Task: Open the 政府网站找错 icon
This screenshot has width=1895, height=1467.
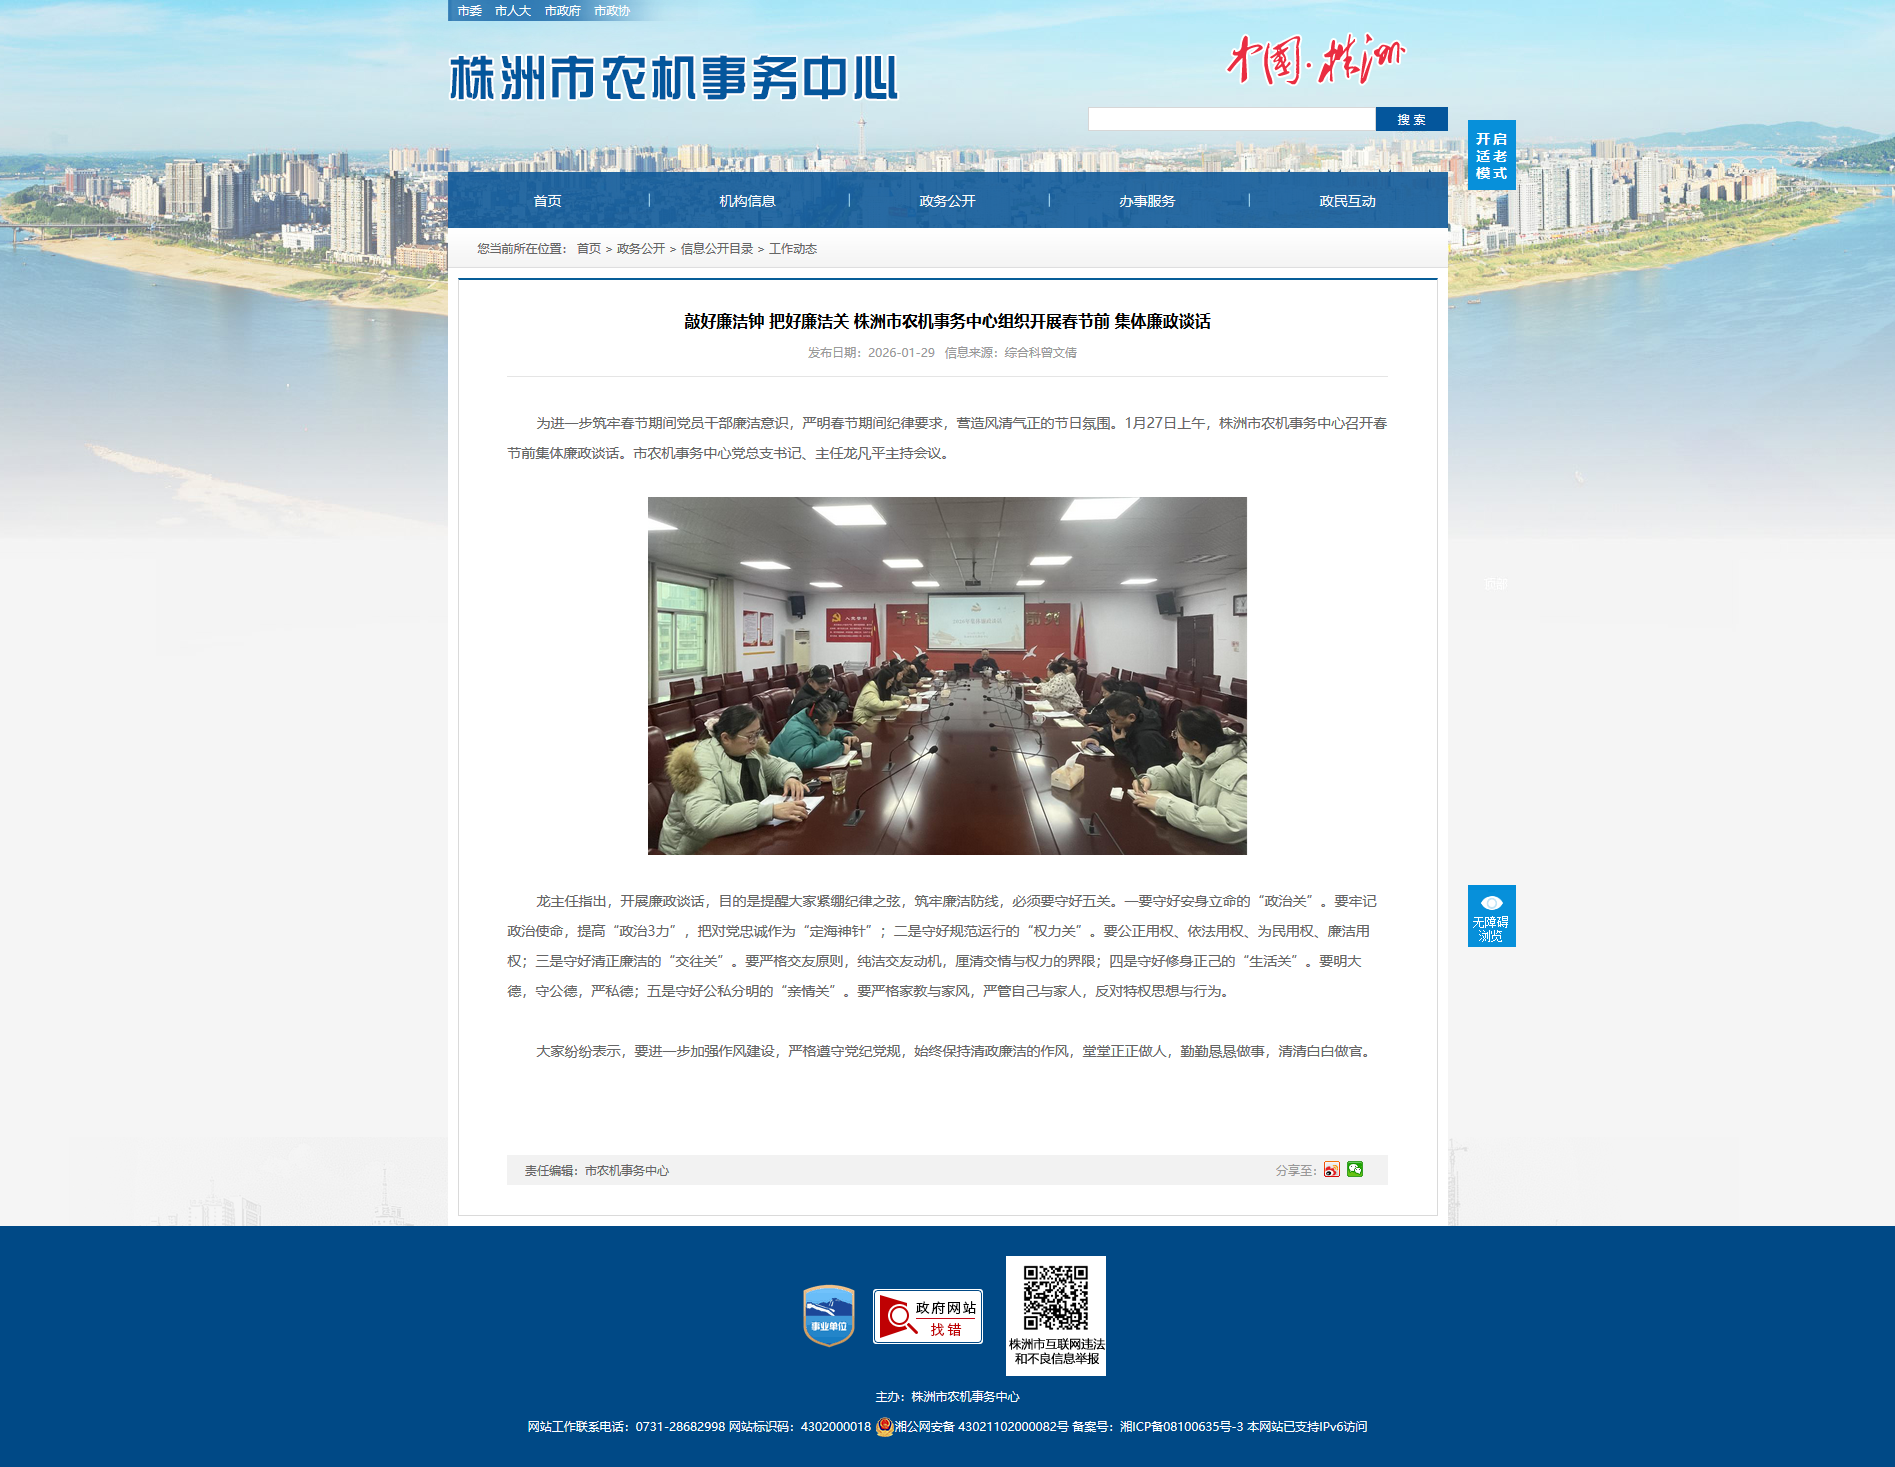Action: [927, 1316]
